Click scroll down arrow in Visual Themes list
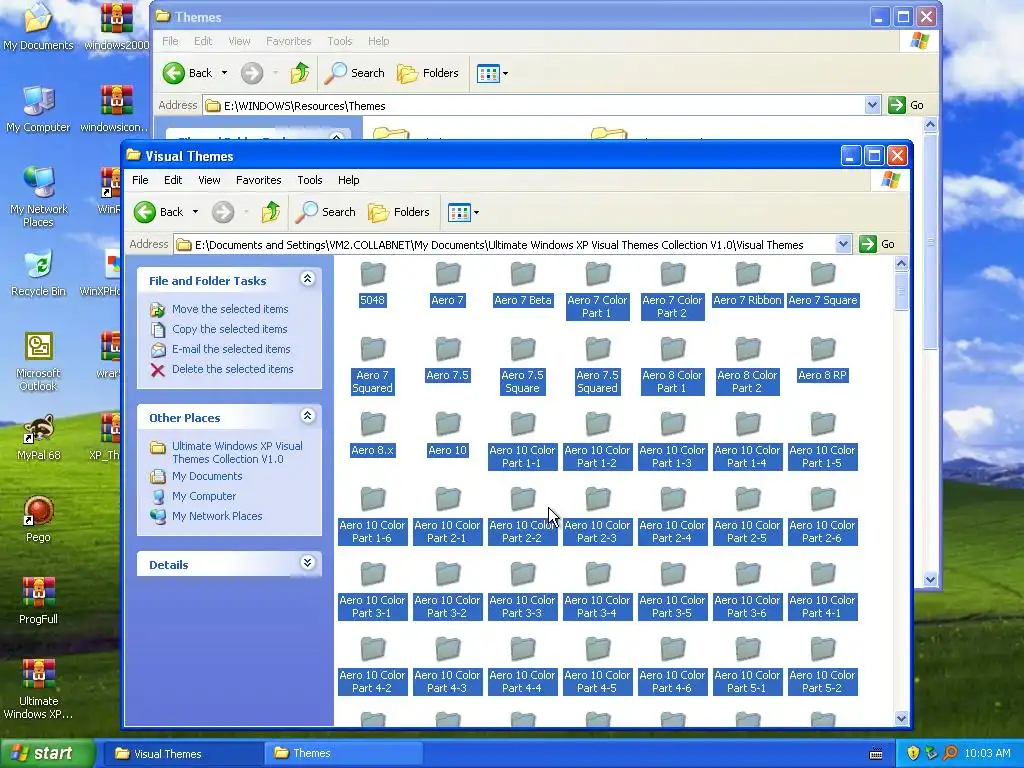The width and height of the screenshot is (1024, 768). tap(901, 718)
